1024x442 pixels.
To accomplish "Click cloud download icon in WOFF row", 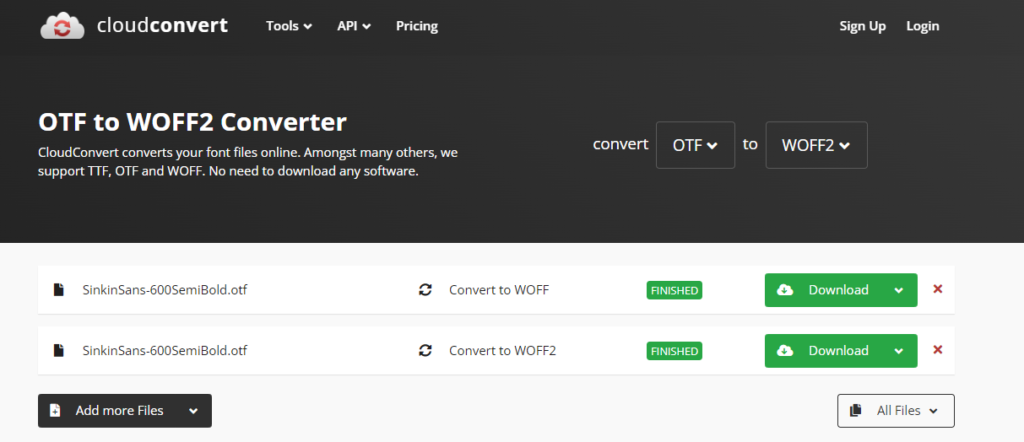I will pyautogui.click(x=785, y=290).
